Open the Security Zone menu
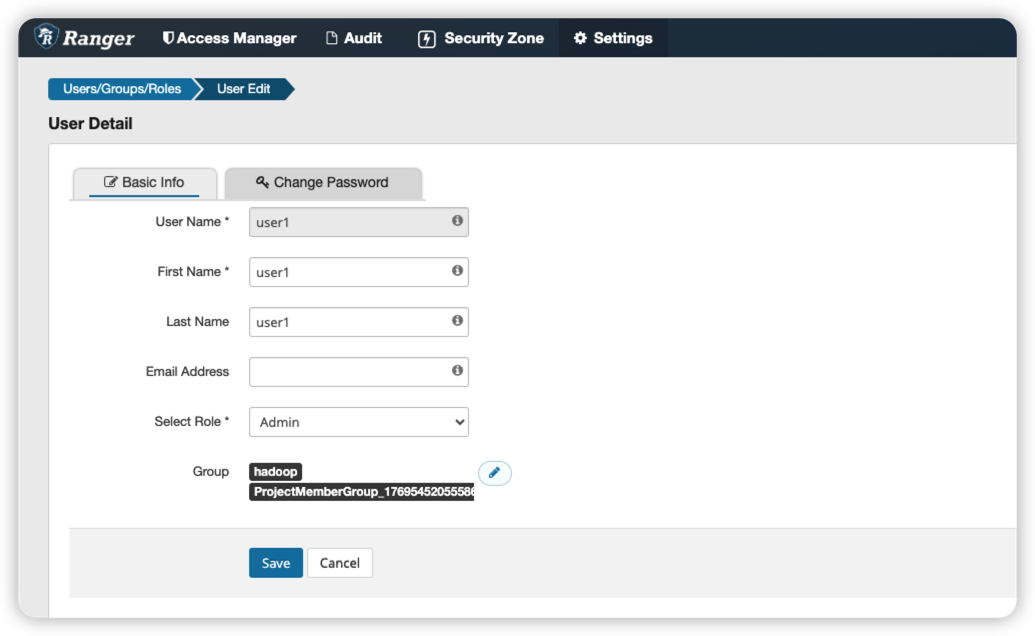1035x636 pixels. click(x=481, y=38)
